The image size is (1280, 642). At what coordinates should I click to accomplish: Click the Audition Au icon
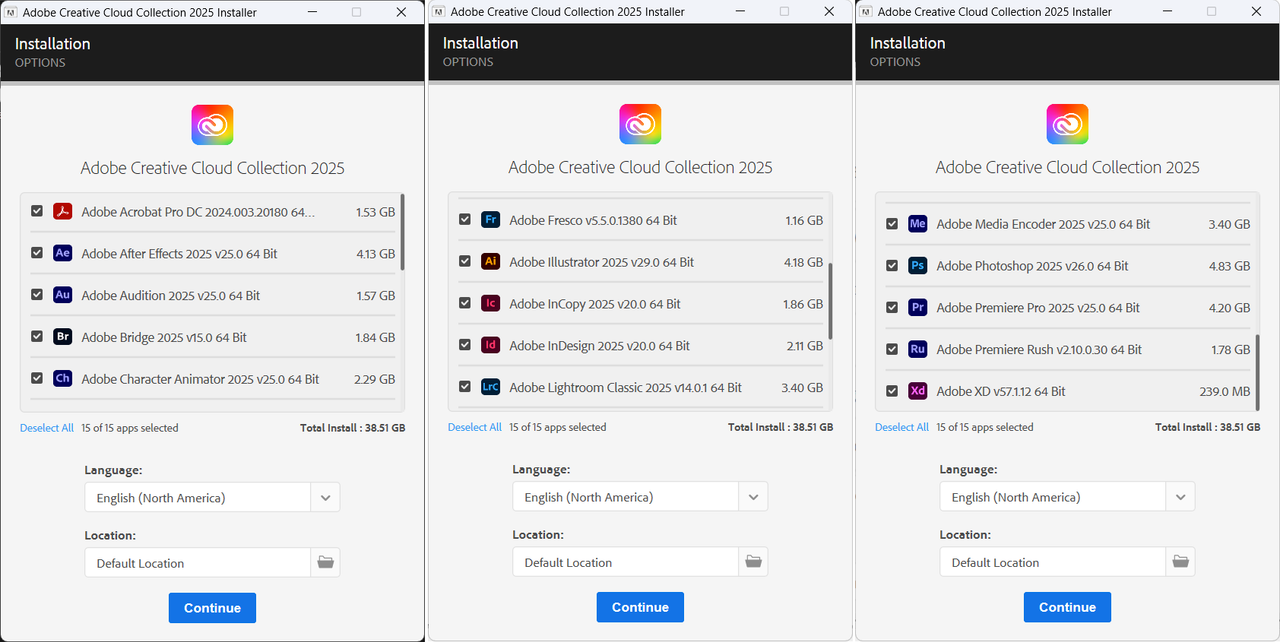63,296
